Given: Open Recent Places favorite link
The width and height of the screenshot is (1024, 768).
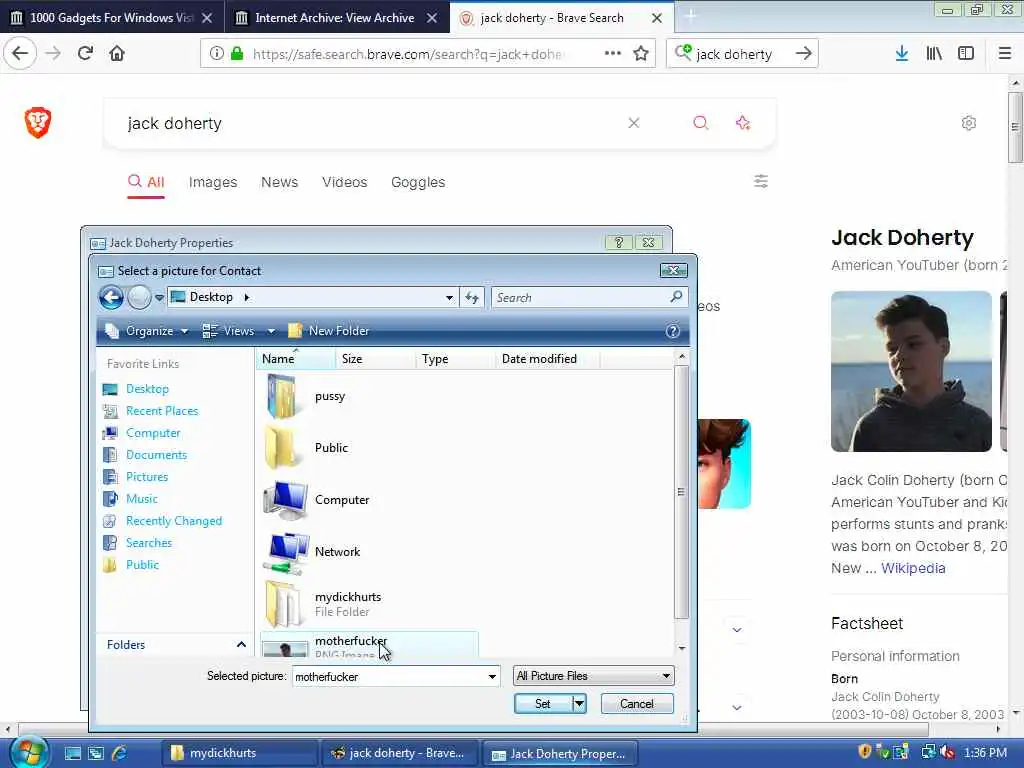Looking at the screenshot, I should [150, 411].
